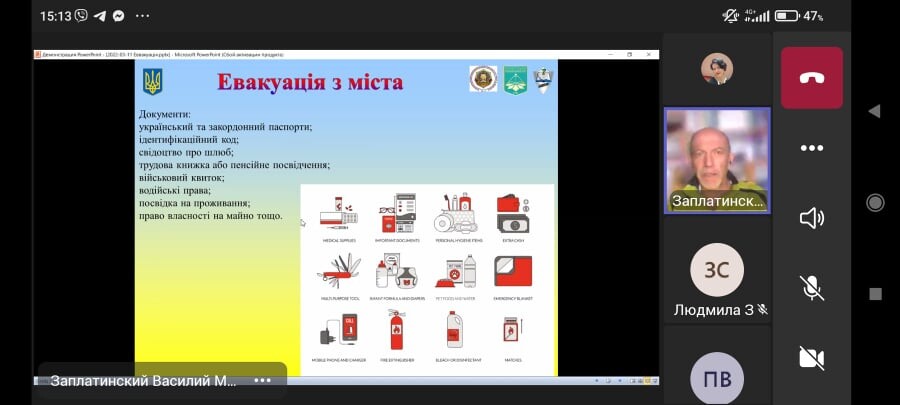Click the line водійські права;
Screen dimensions: 900x405
tap(175, 190)
